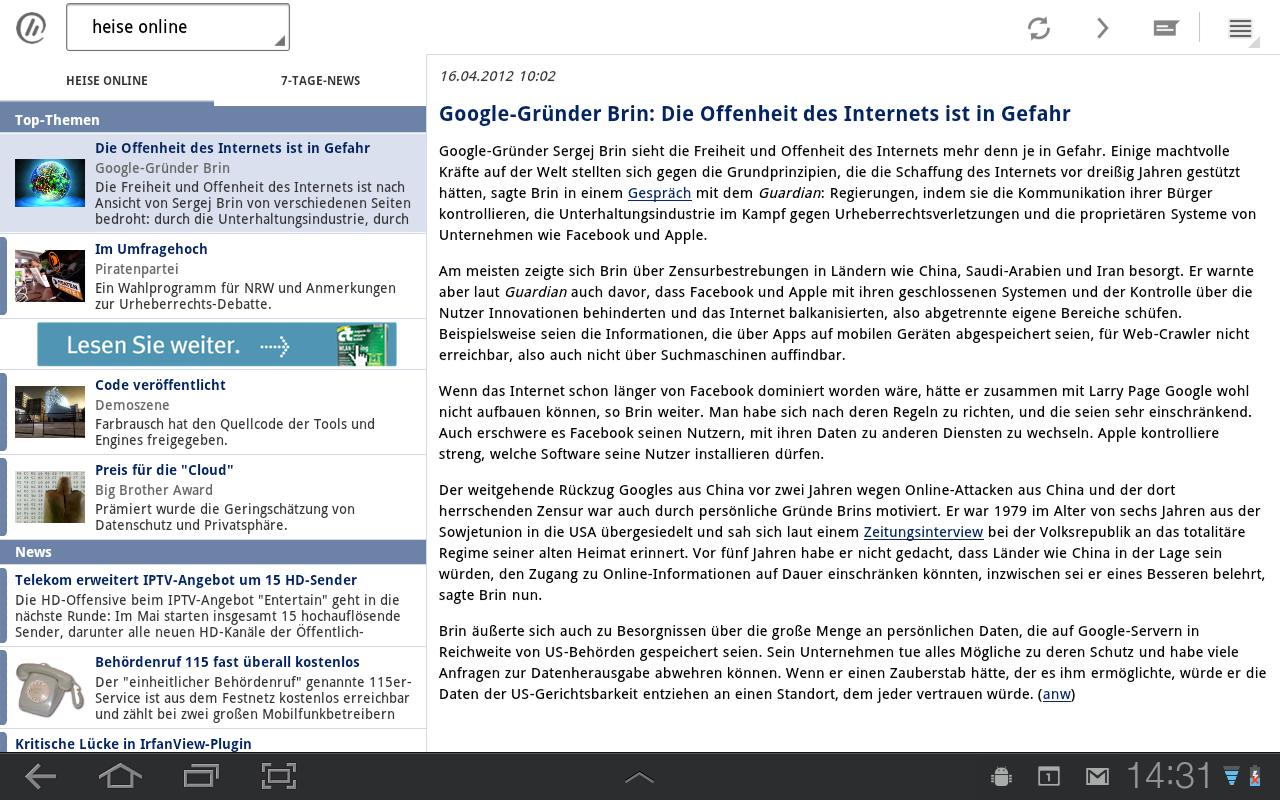The image size is (1280, 800).
Task: Open recent apps from the navigation bar
Action: coord(199,776)
